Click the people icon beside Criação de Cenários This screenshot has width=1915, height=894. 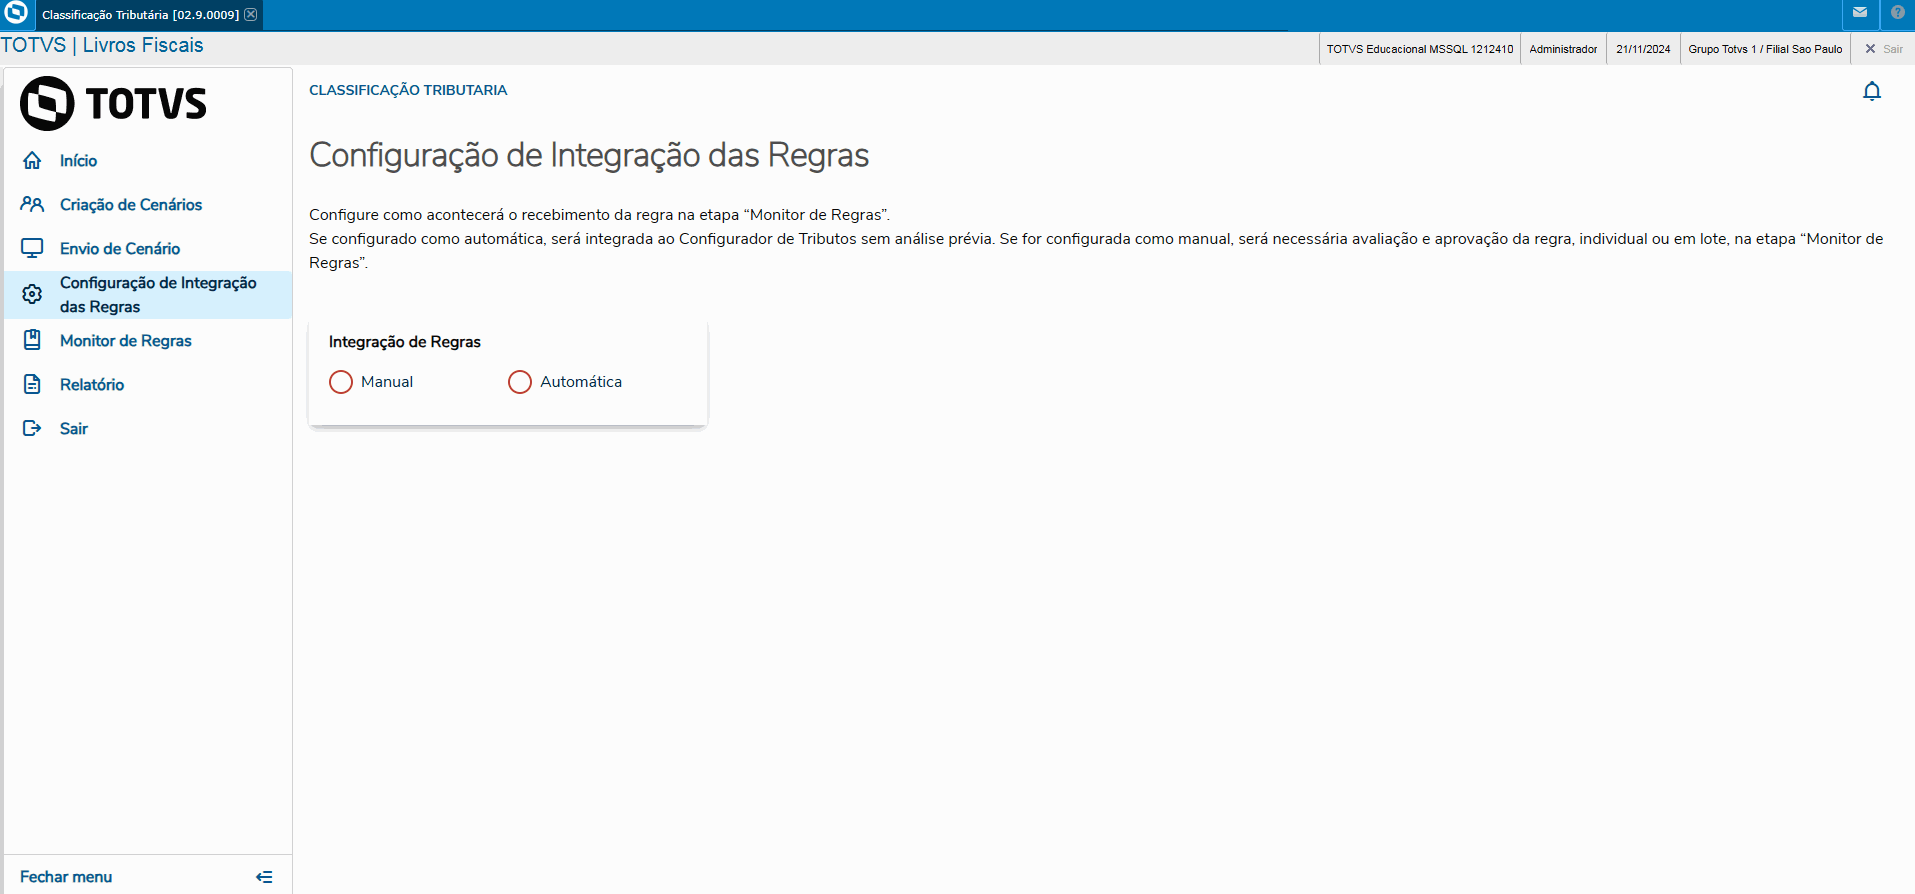pos(32,204)
